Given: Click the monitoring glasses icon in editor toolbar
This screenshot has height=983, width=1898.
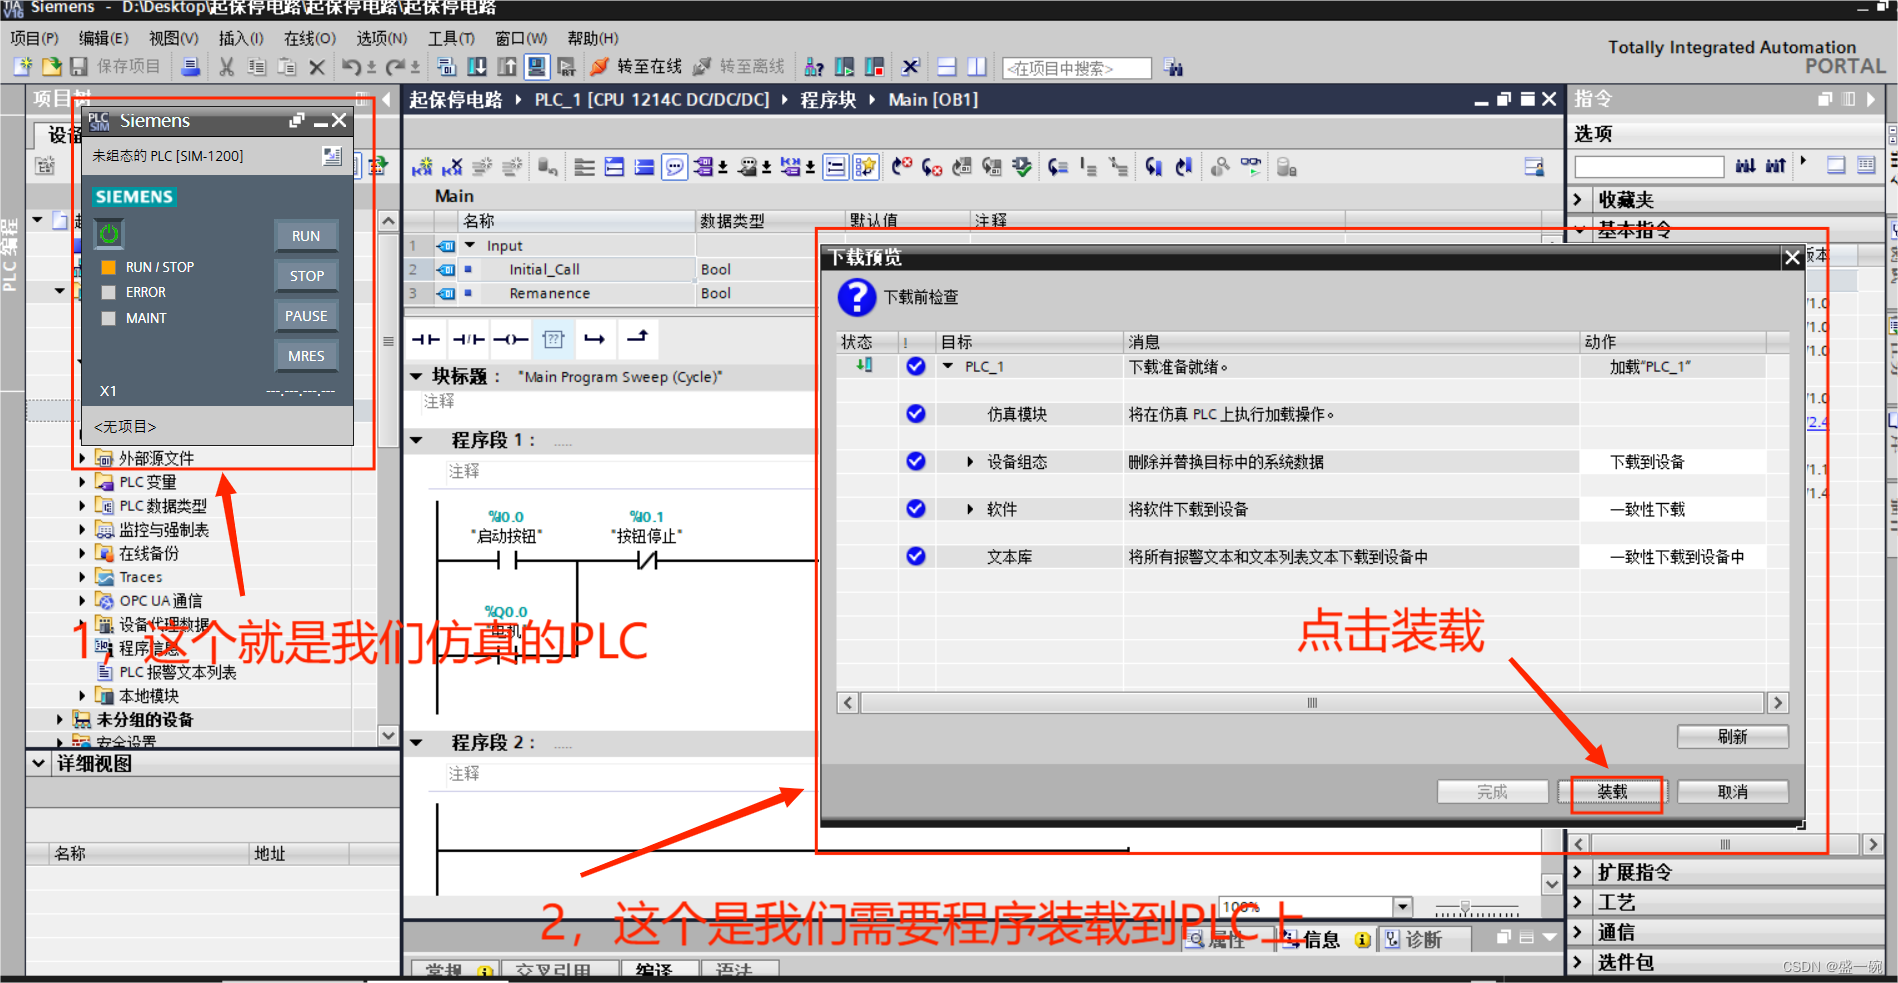Looking at the screenshot, I should point(1251,167).
